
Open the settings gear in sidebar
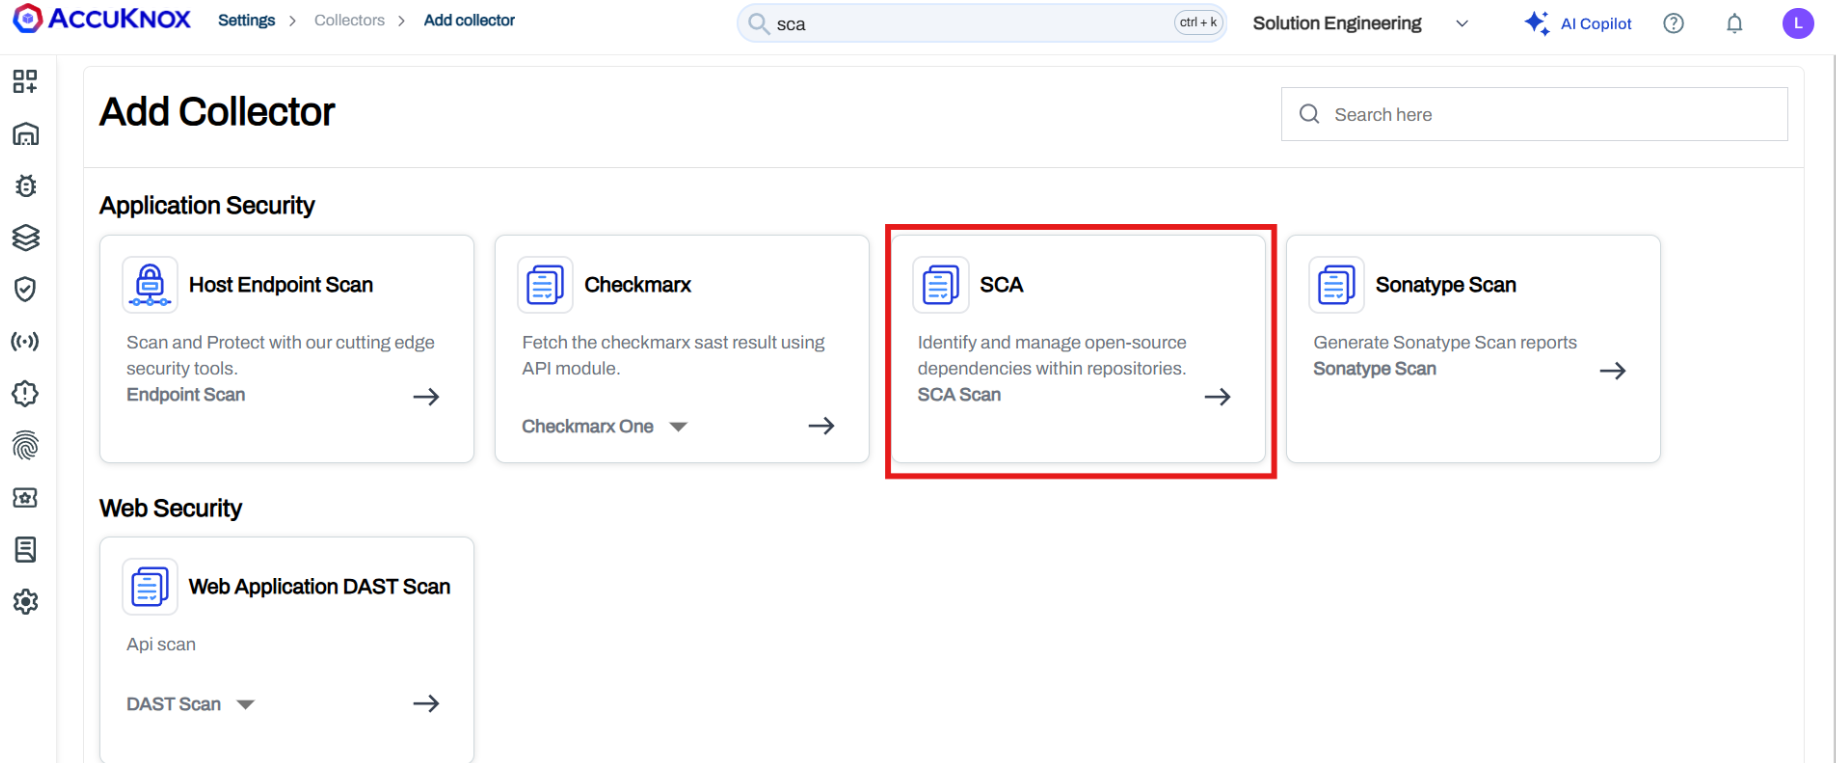(x=25, y=601)
